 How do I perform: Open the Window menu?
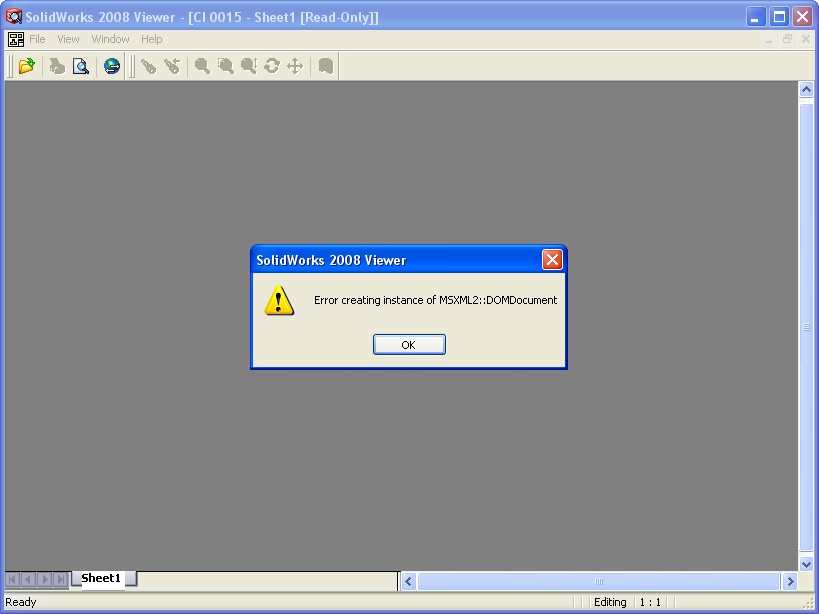[x=110, y=39]
